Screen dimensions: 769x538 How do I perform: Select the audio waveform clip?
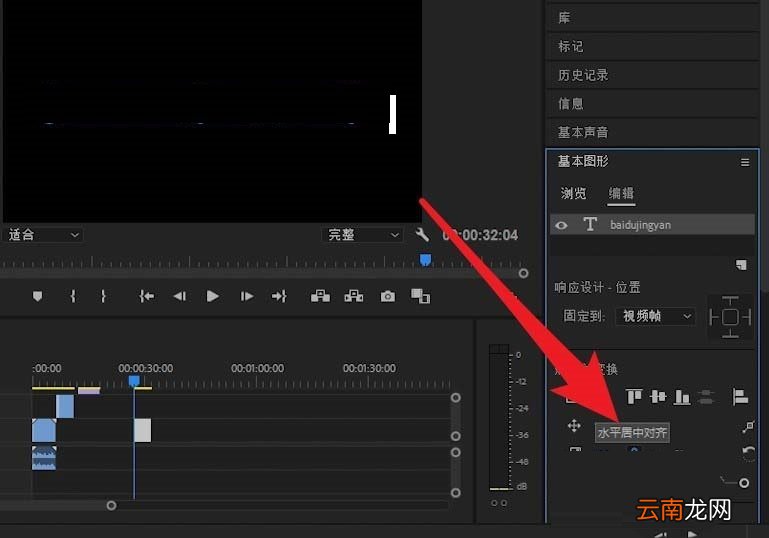tap(44, 458)
